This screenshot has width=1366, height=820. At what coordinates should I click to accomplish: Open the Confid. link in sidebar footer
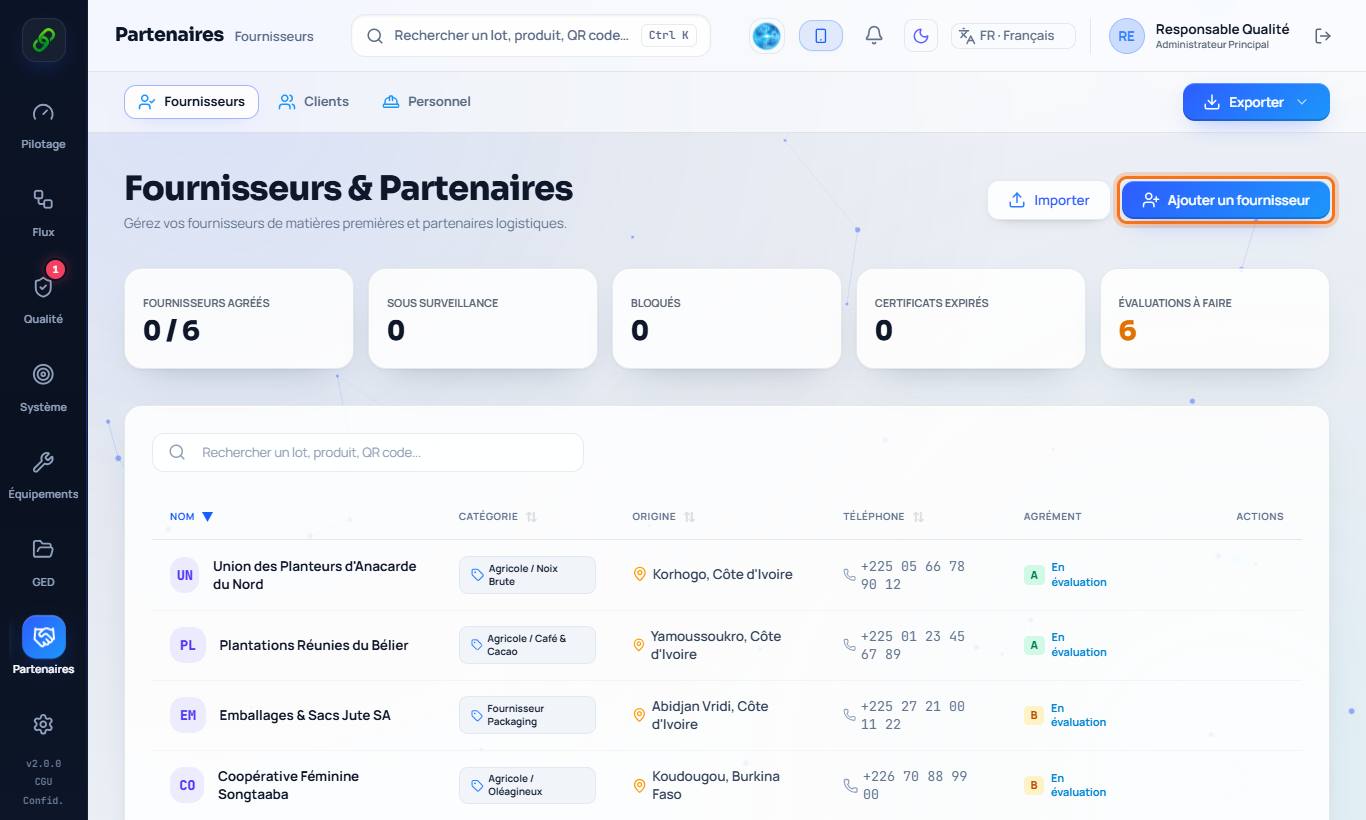(43, 800)
